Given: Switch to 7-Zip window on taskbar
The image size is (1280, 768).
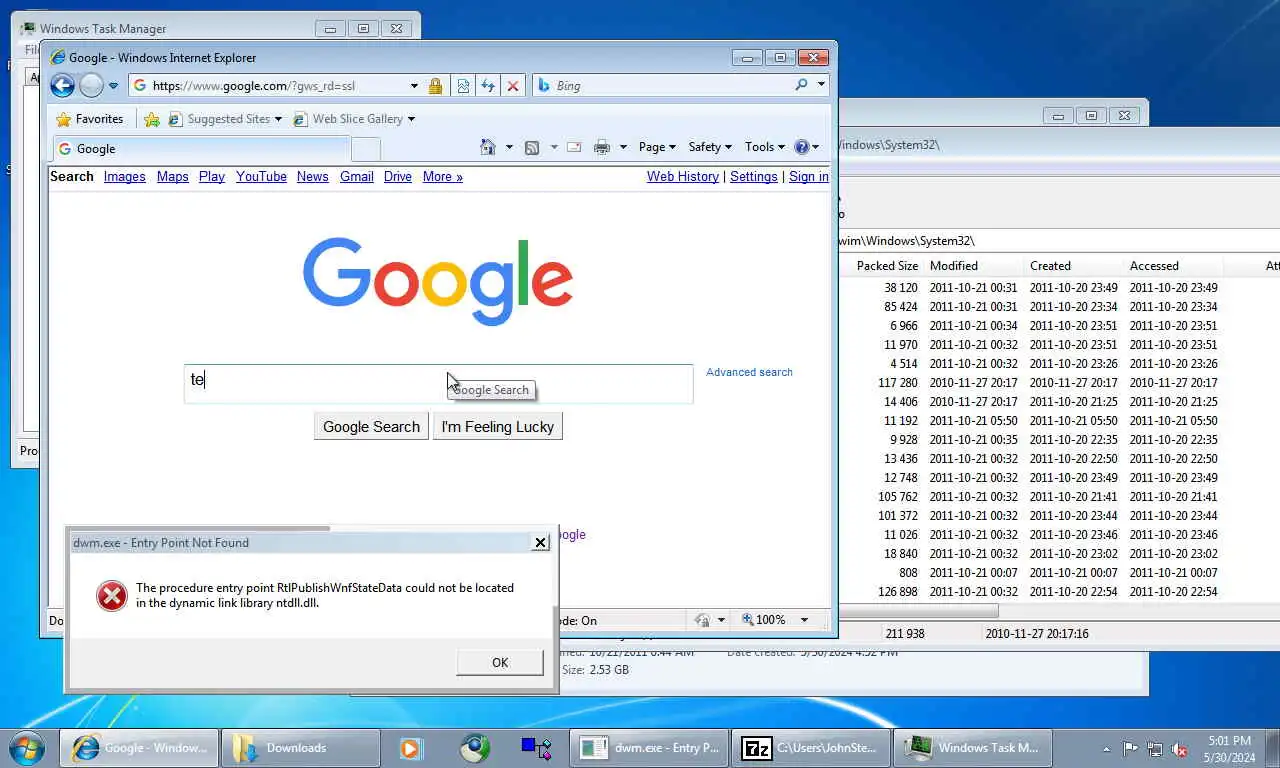Looking at the screenshot, I should tap(809, 748).
